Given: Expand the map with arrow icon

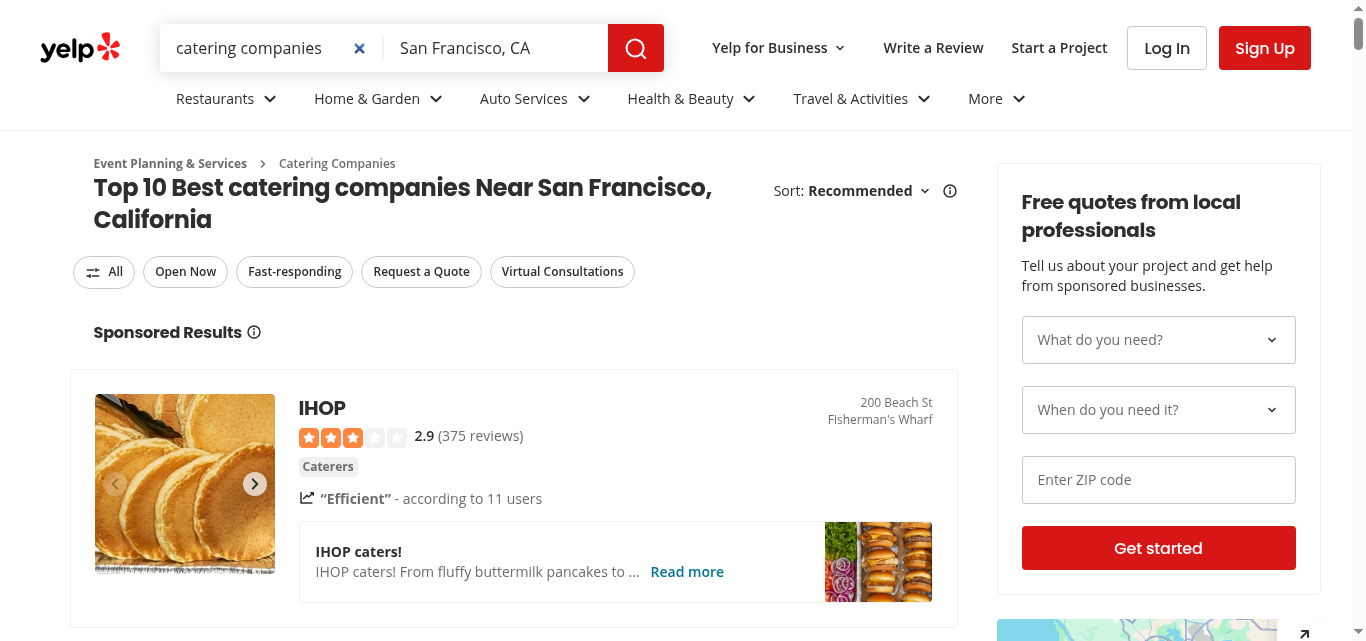Looking at the screenshot, I should click(1304, 633).
